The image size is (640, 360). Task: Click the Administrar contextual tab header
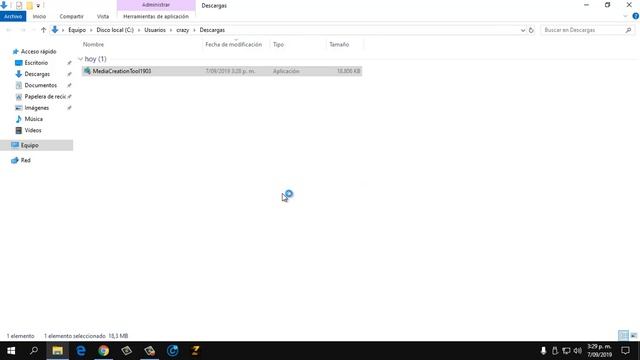(156, 5)
